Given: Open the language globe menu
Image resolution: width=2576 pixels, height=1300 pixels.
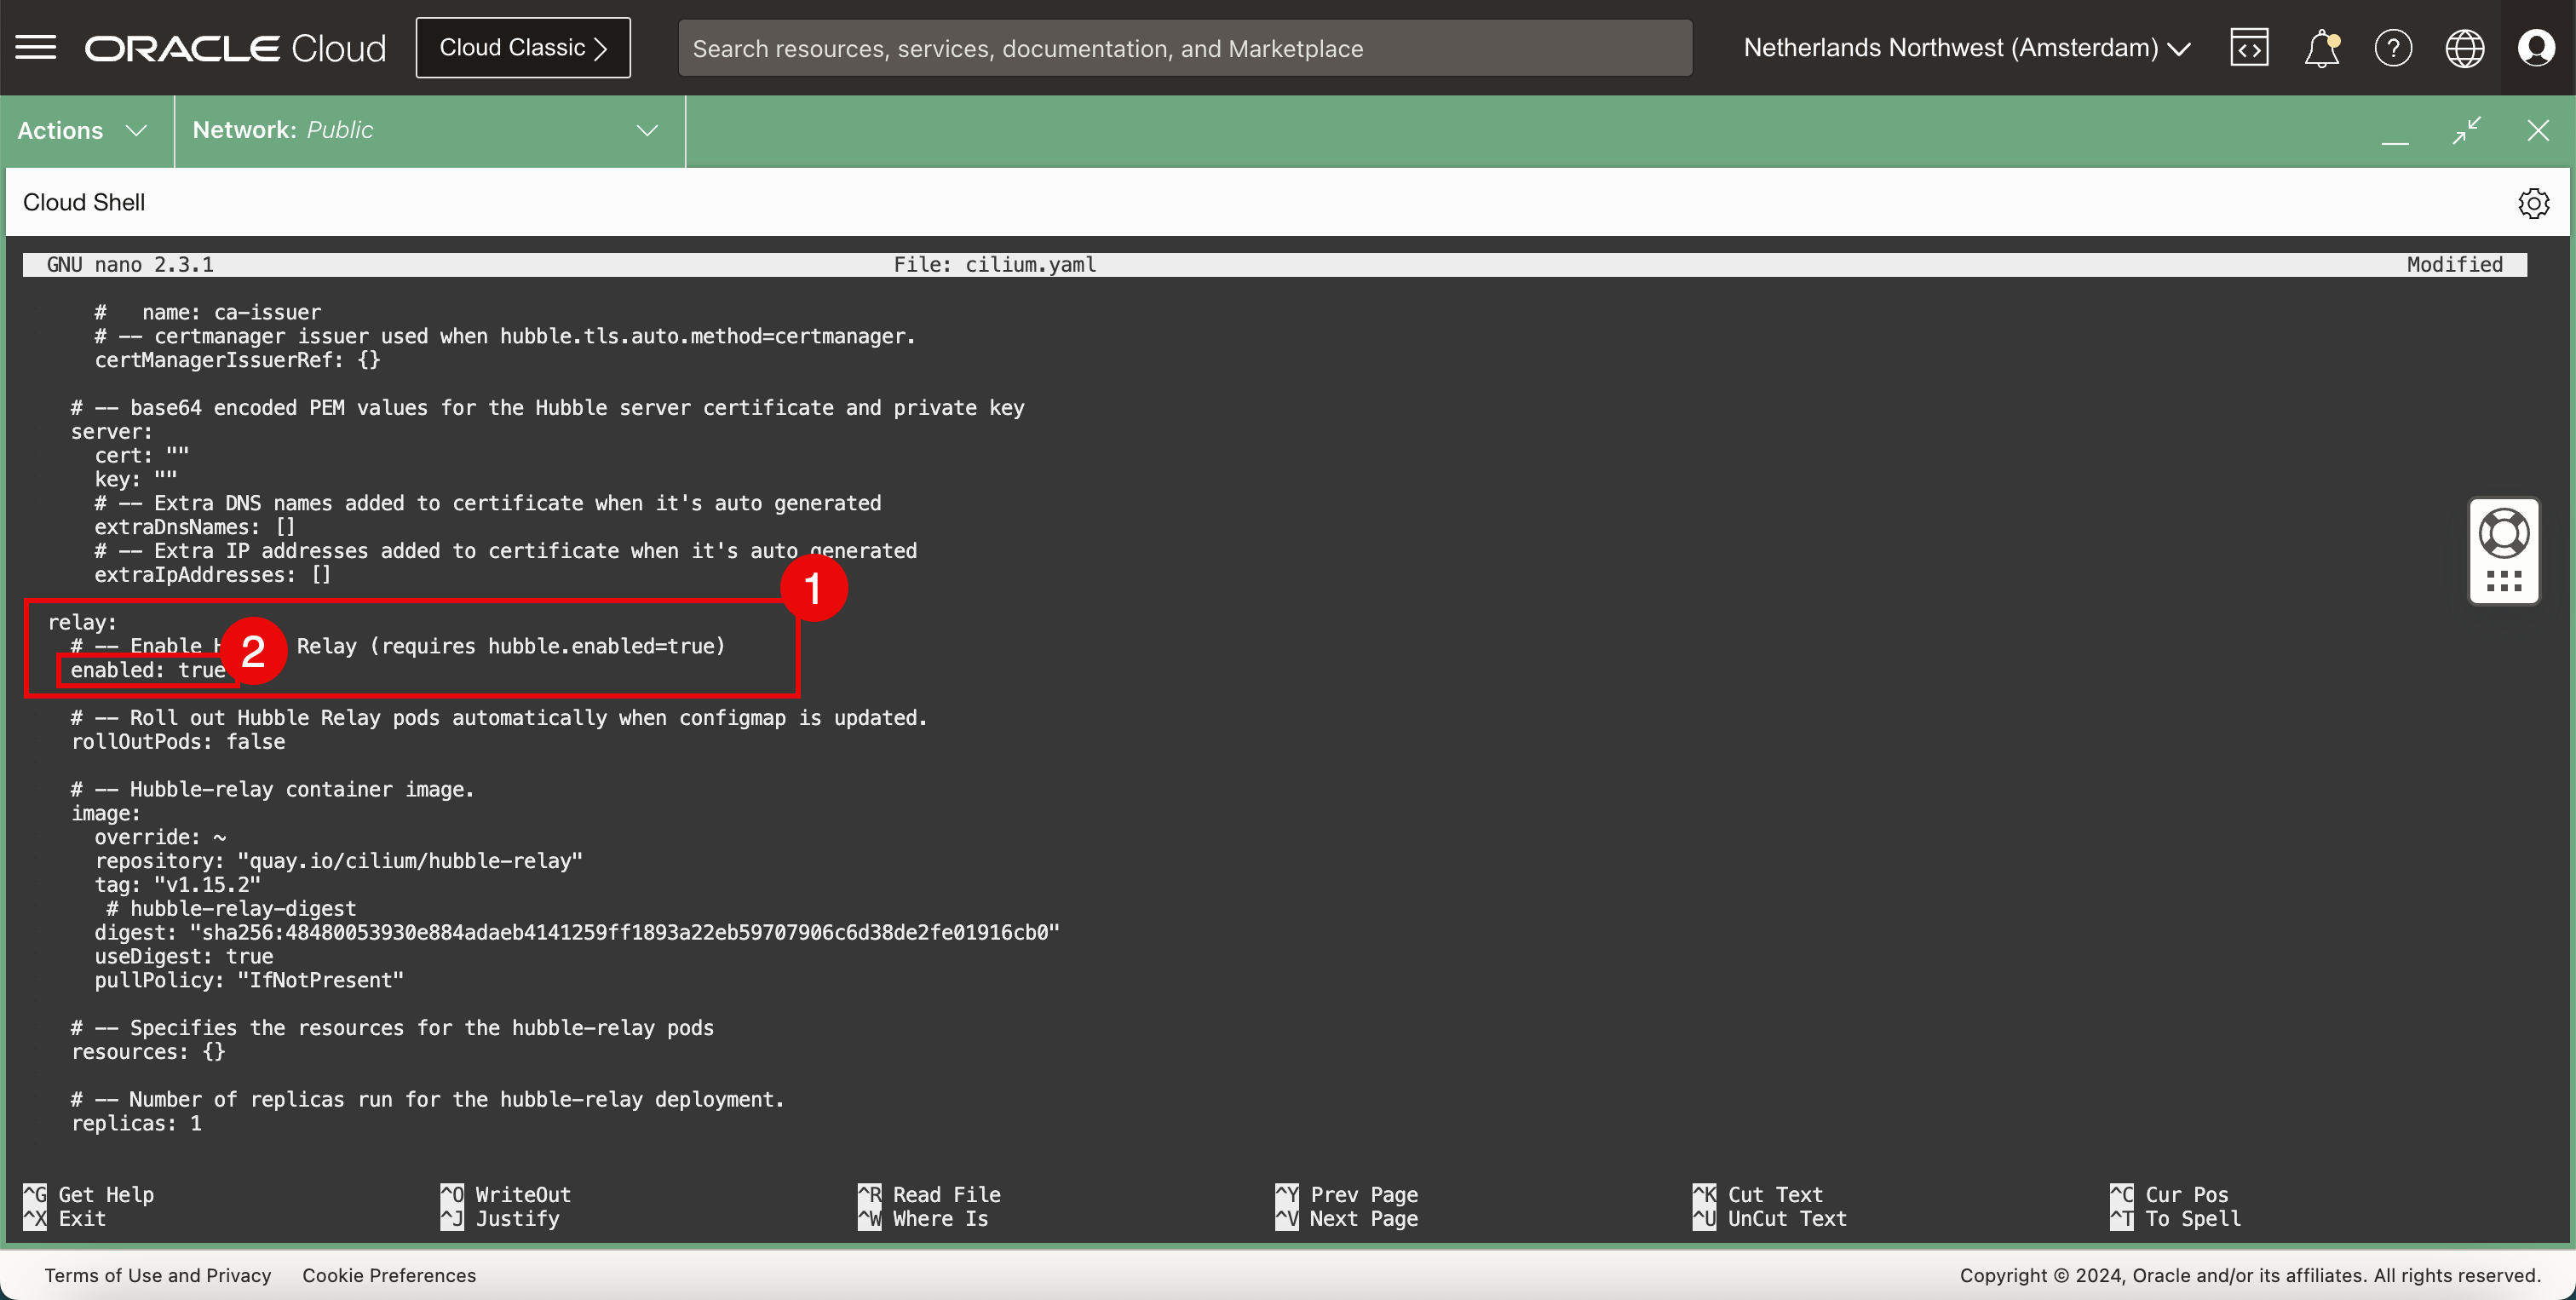Looking at the screenshot, I should (x=2464, y=48).
